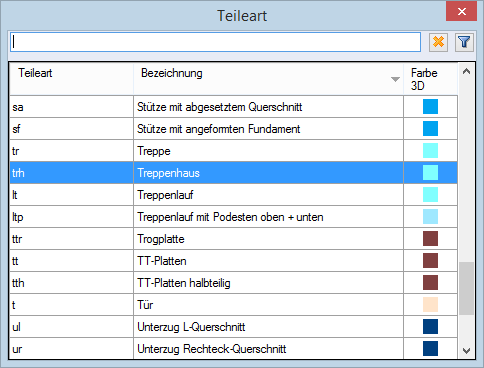
Task: Click the vertical scrollbar thumb
Action: (x=466, y=289)
